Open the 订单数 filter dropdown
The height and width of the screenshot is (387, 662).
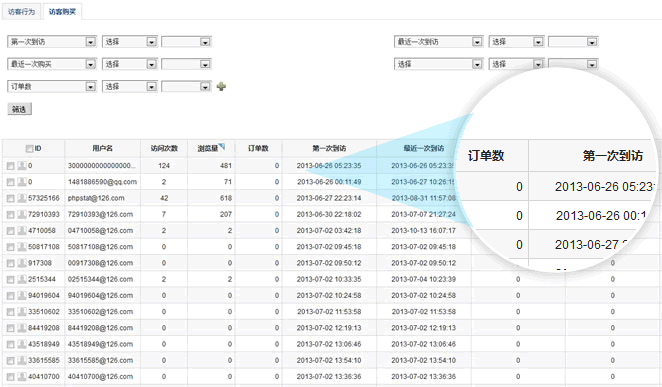tap(52, 87)
